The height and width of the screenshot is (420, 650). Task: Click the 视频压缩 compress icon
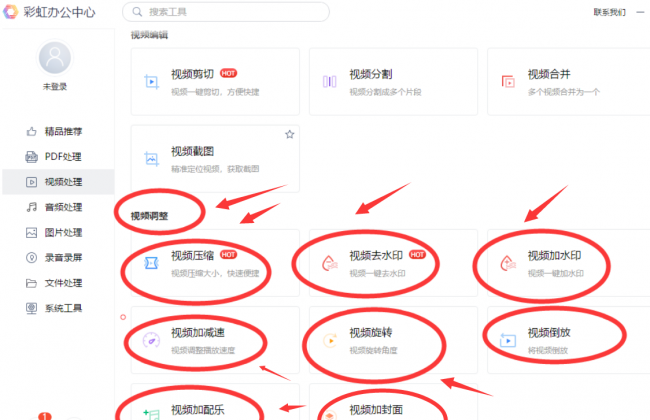point(151,263)
